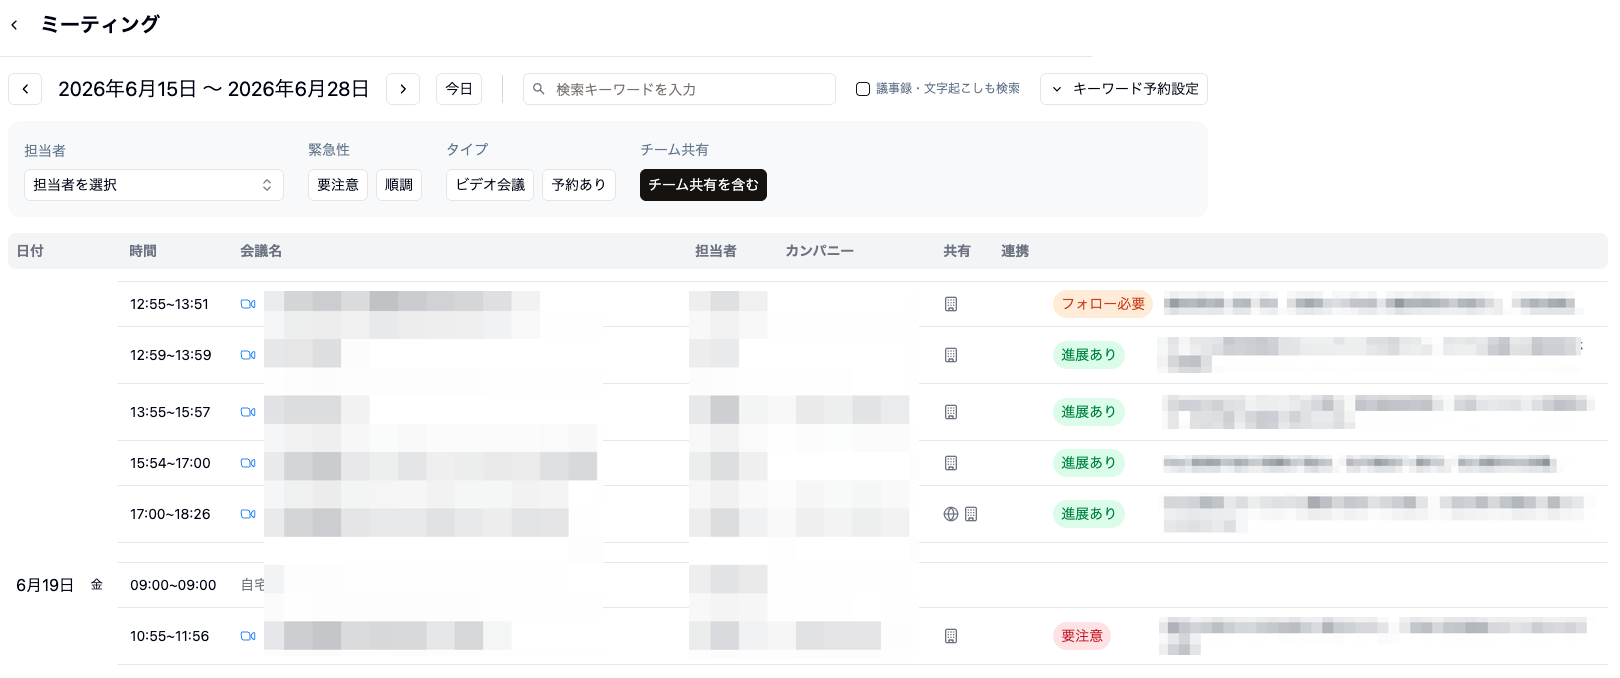Click video icon for 13:55~15:57 meeting
Image resolution: width=1620 pixels, height=678 pixels.
point(248,412)
